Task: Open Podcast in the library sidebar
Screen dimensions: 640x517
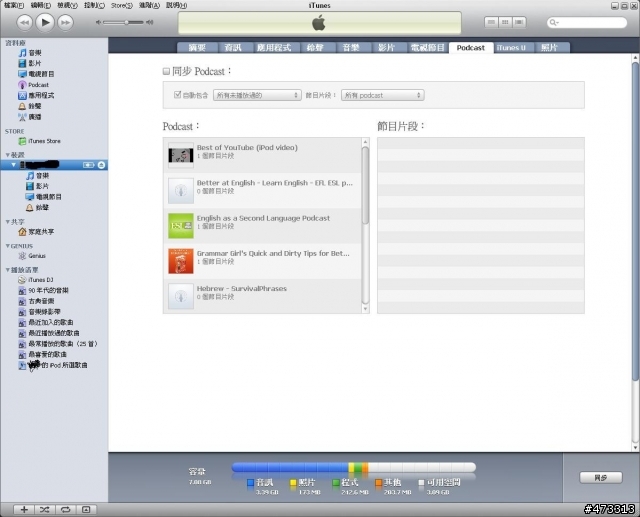Action: point(33,84)
